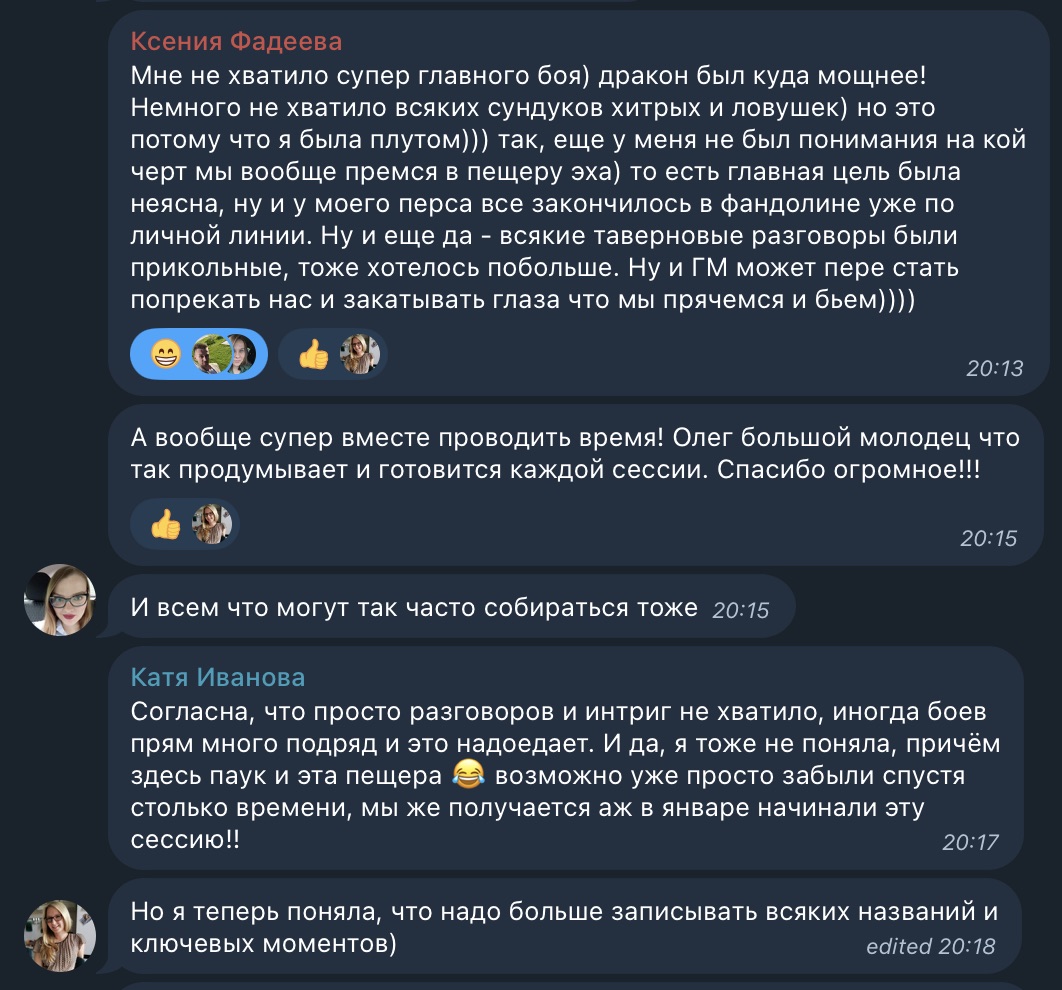Click the grinning face emoji icon
Screen dimensions: 1062x990
(x=166, y=354)
